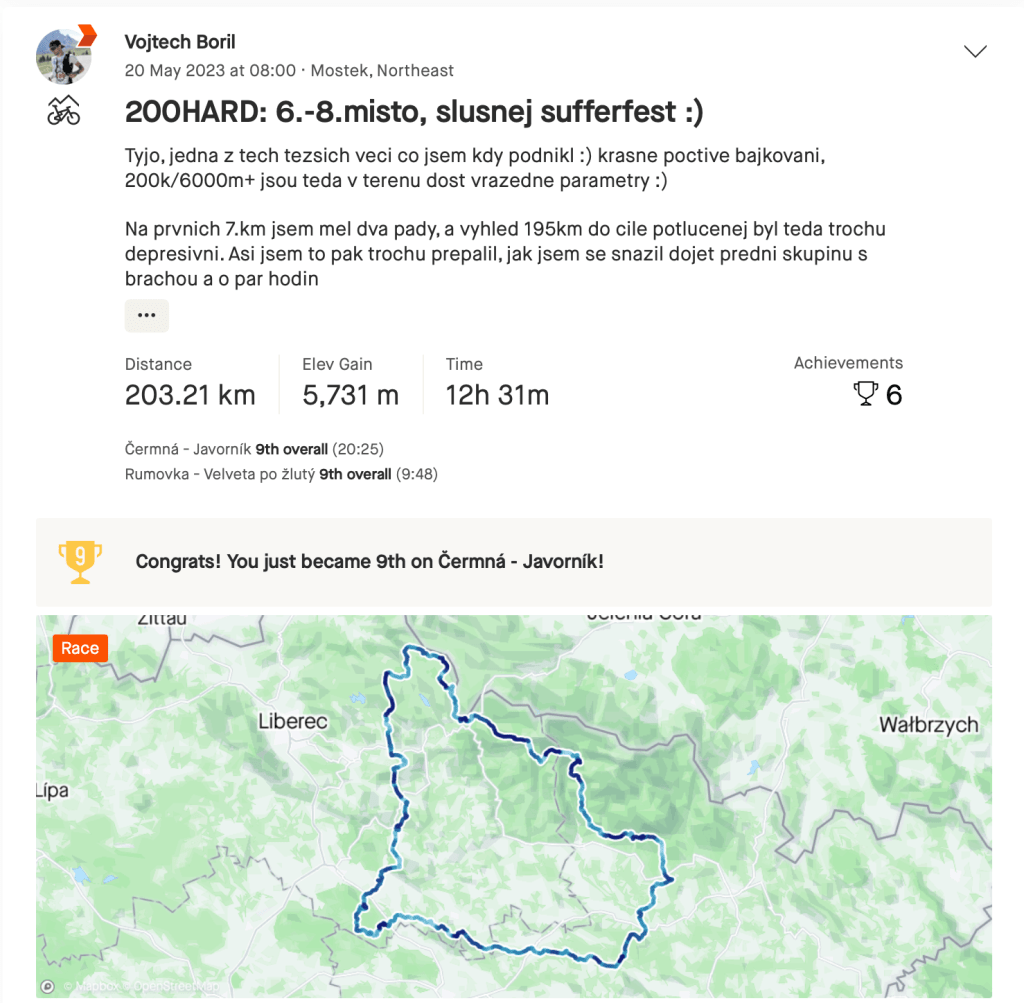Click the Wałbrzych label on the map
The image size is (1024, 1003).
pos(928,725)
